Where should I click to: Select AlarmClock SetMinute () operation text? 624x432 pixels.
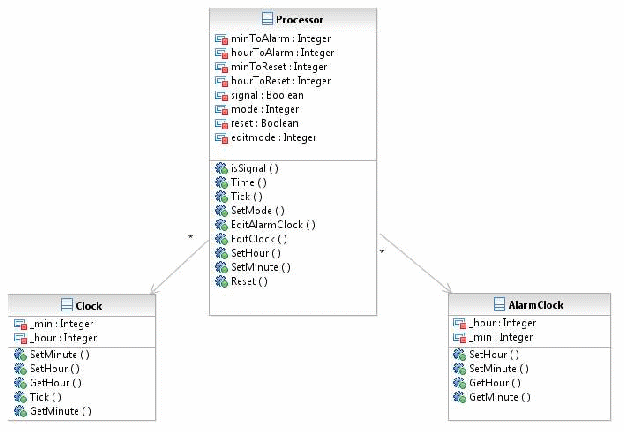[x=499, y=369]
